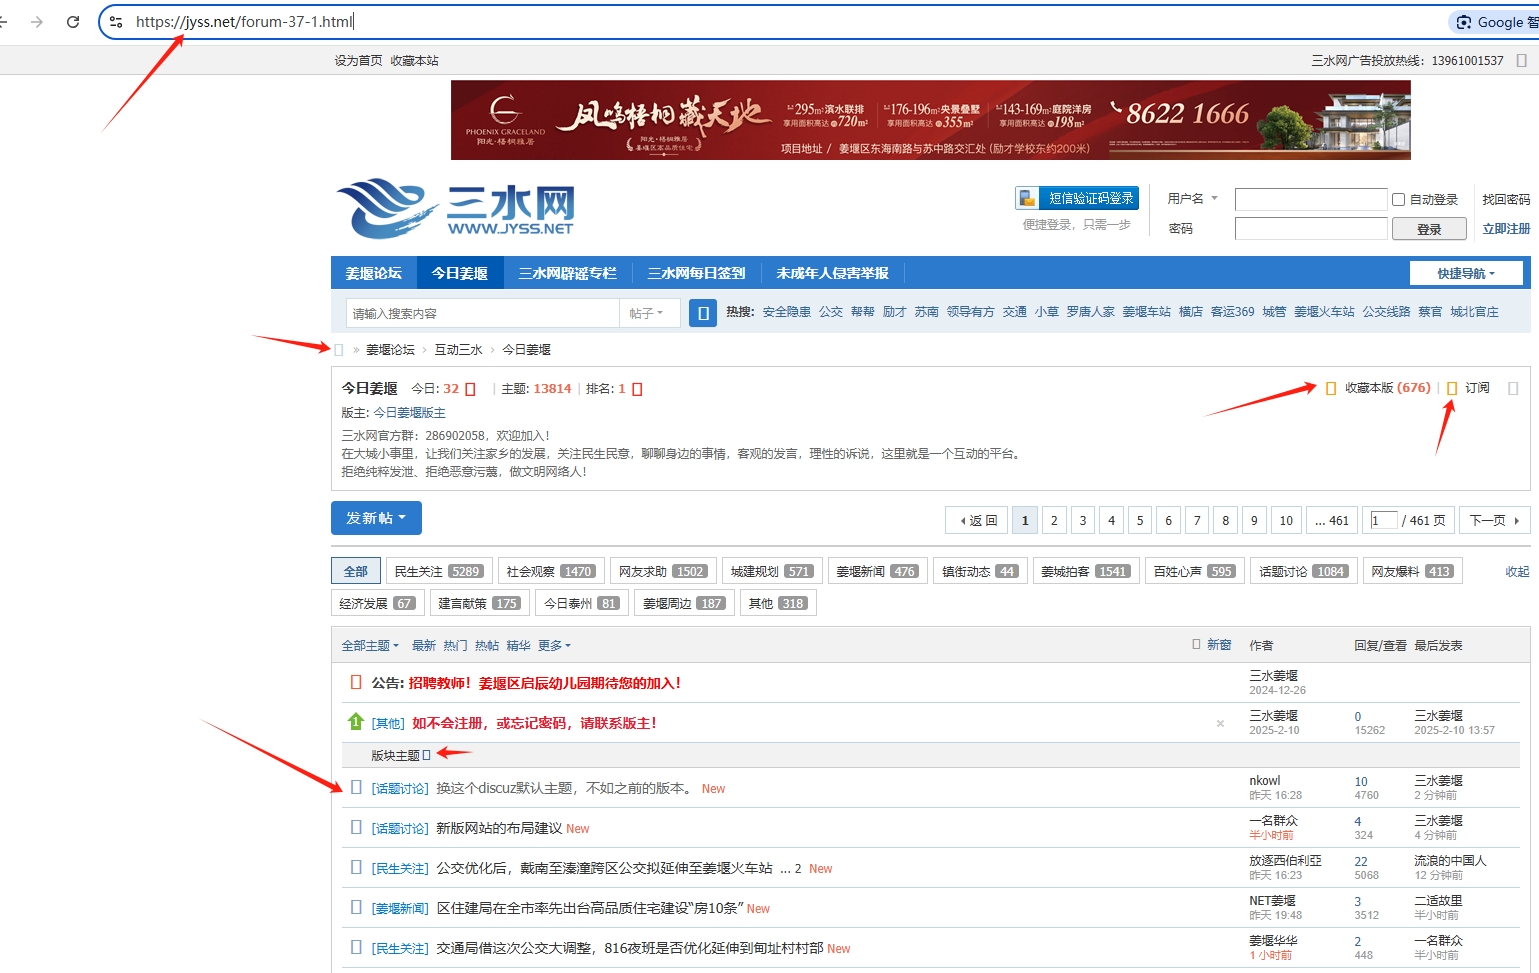This screenshot has height=973, width=1539.
Task: Open site information icon in the address bar
Action: tap(116, 22)
